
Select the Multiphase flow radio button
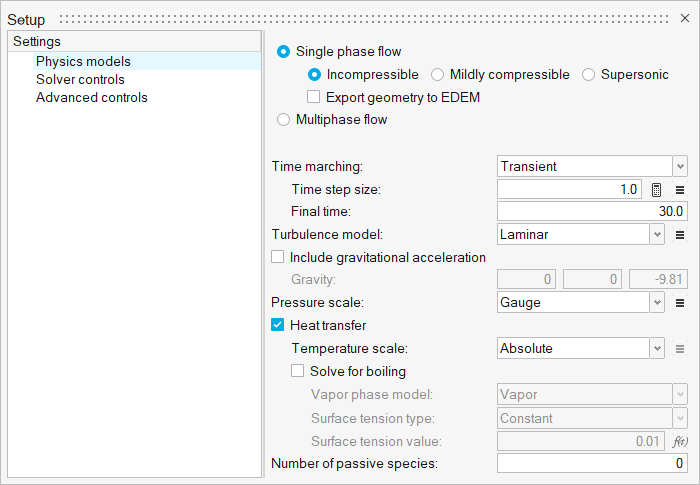point(284,119)
